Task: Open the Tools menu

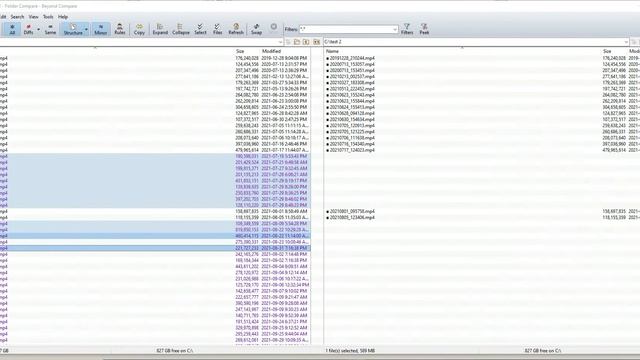Action: coord(48,17)
